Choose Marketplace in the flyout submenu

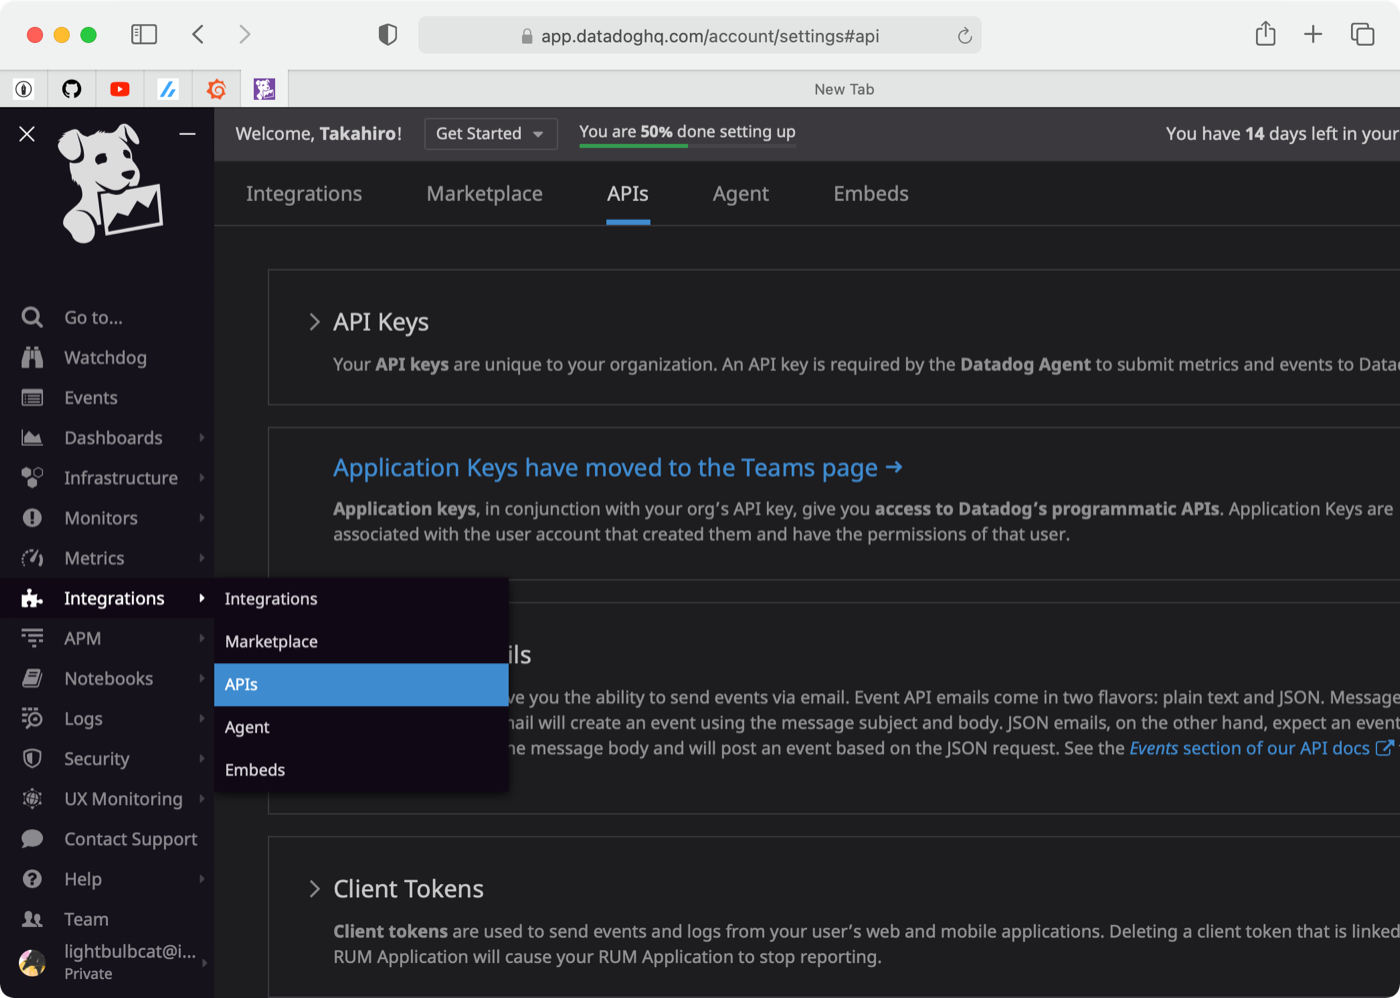[361, 641]
